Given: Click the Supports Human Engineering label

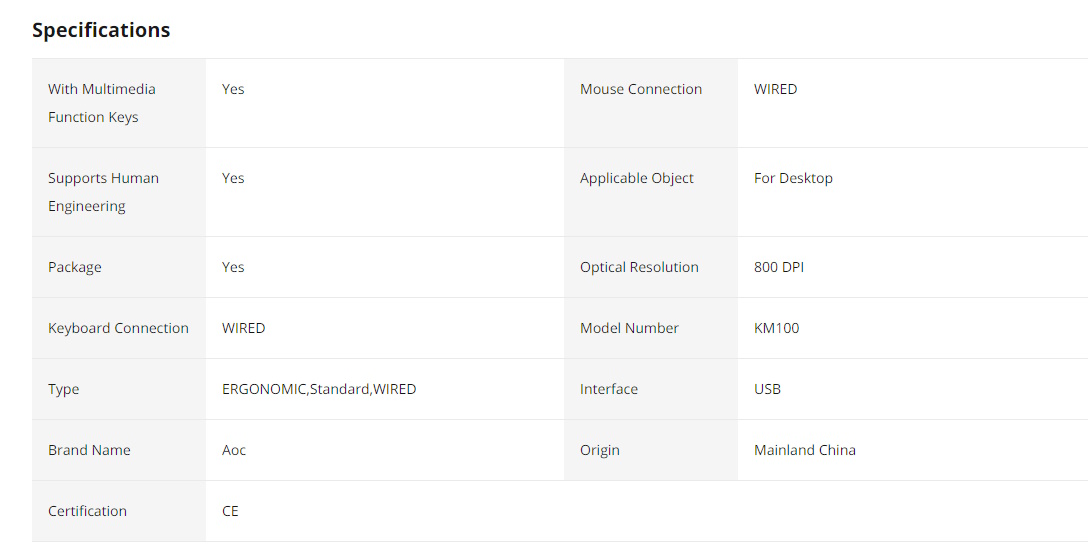Looking at the screenshot, I should pos(103,192).
